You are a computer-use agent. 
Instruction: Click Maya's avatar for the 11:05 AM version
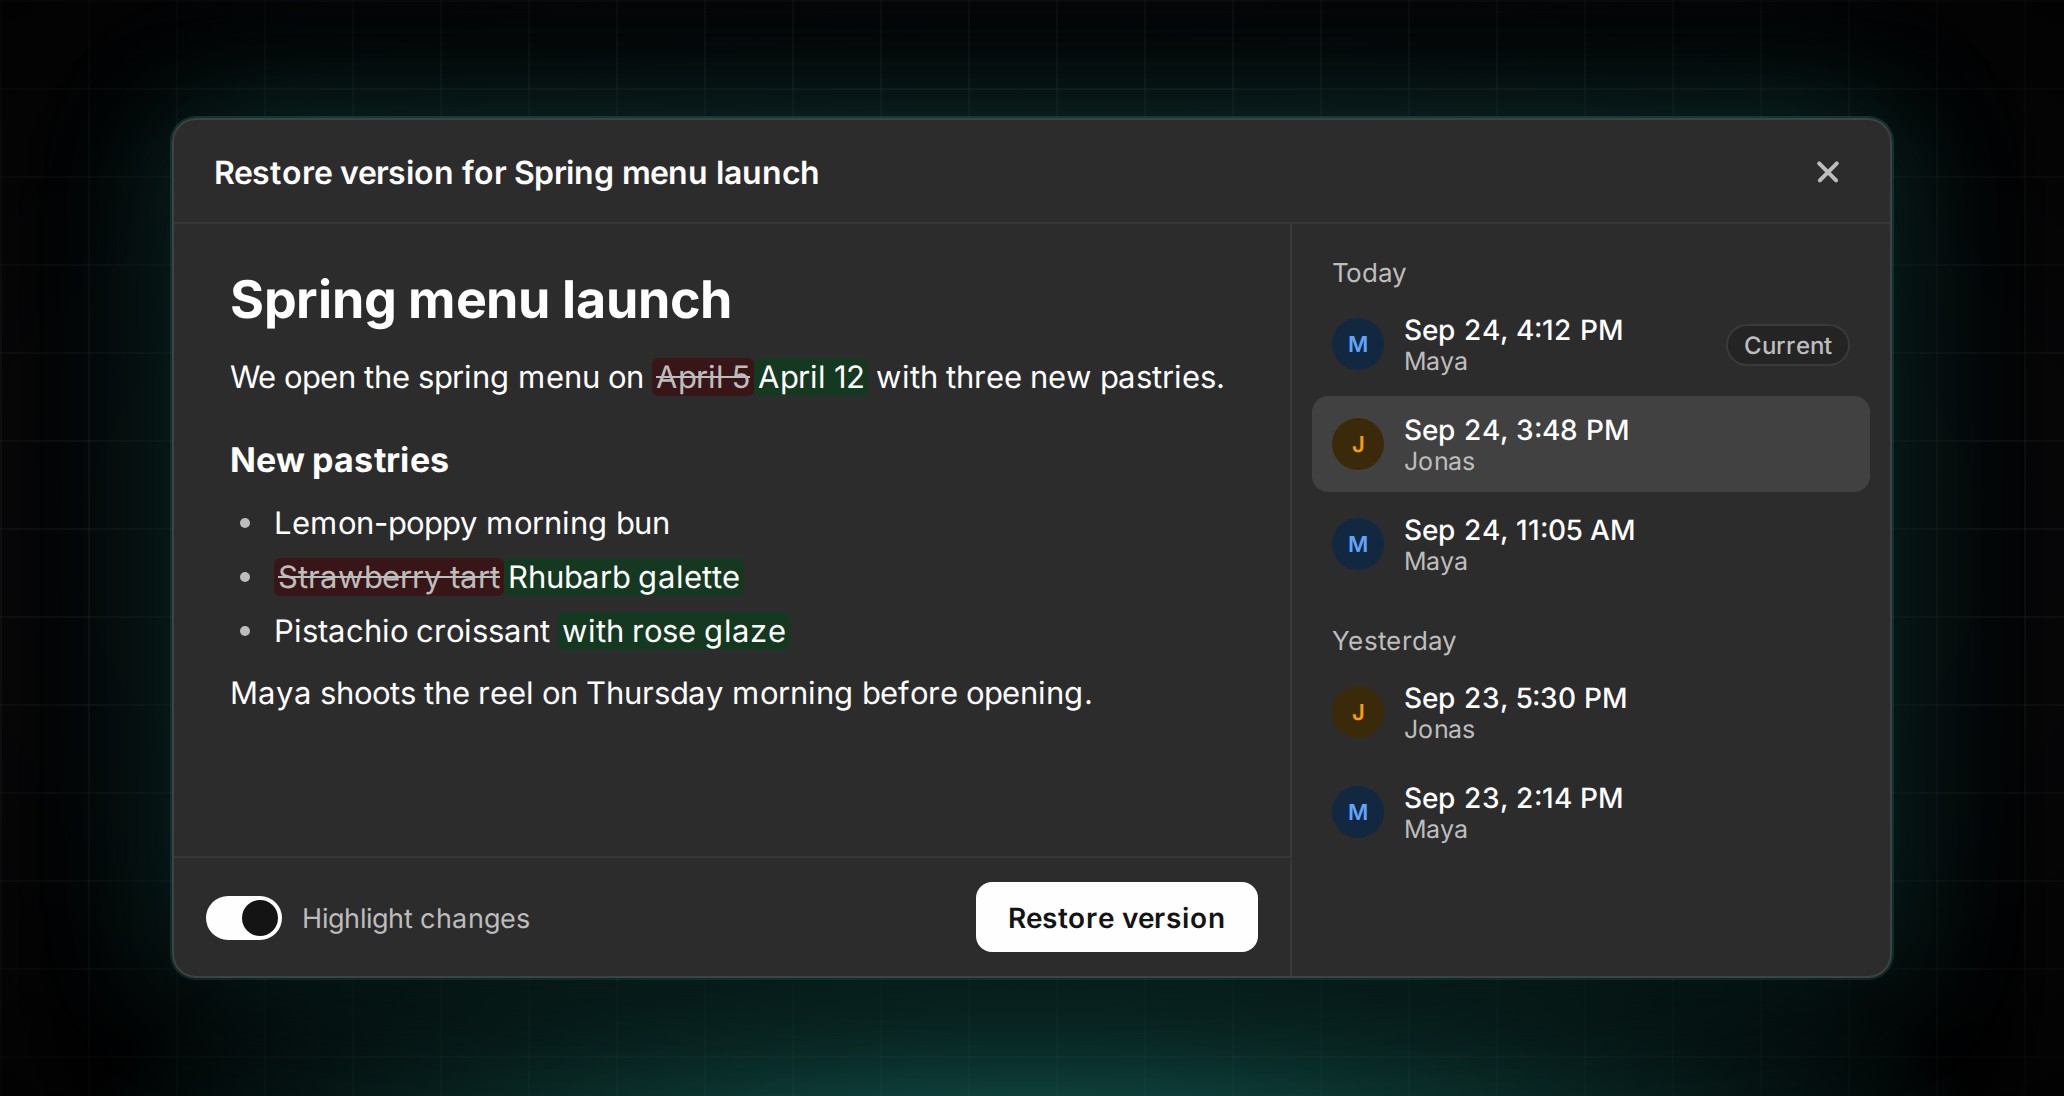(1358, 544)
